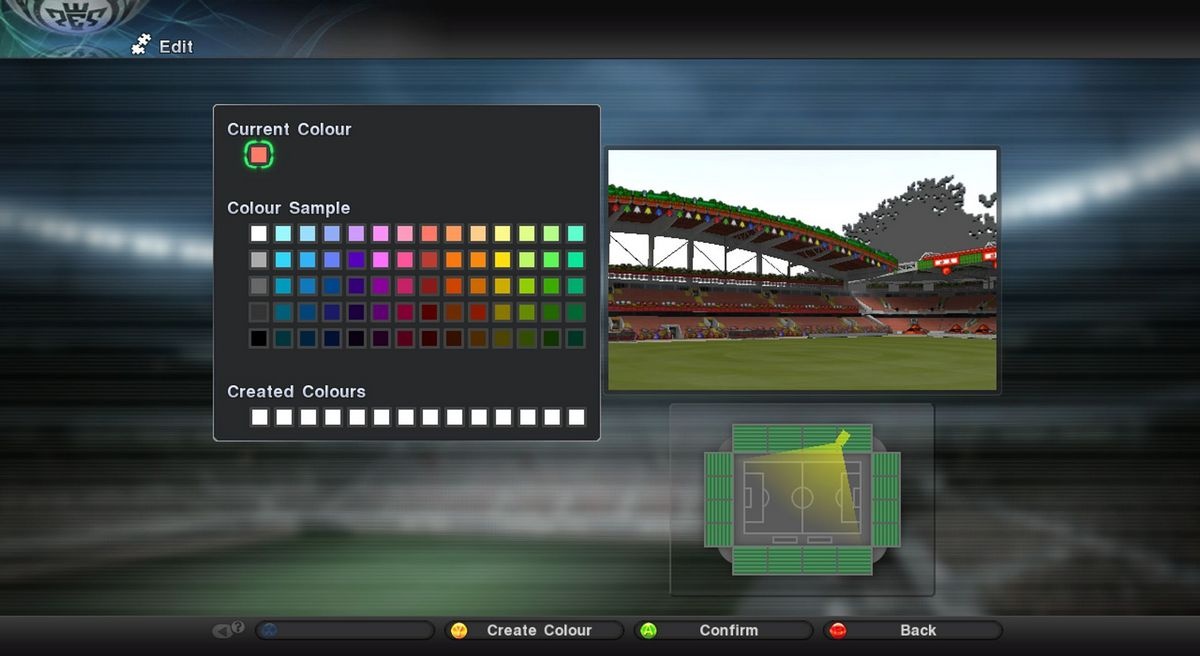Choose the light gray swatch below white
This screenshot has width=1200, height=656.
(259, 259)
